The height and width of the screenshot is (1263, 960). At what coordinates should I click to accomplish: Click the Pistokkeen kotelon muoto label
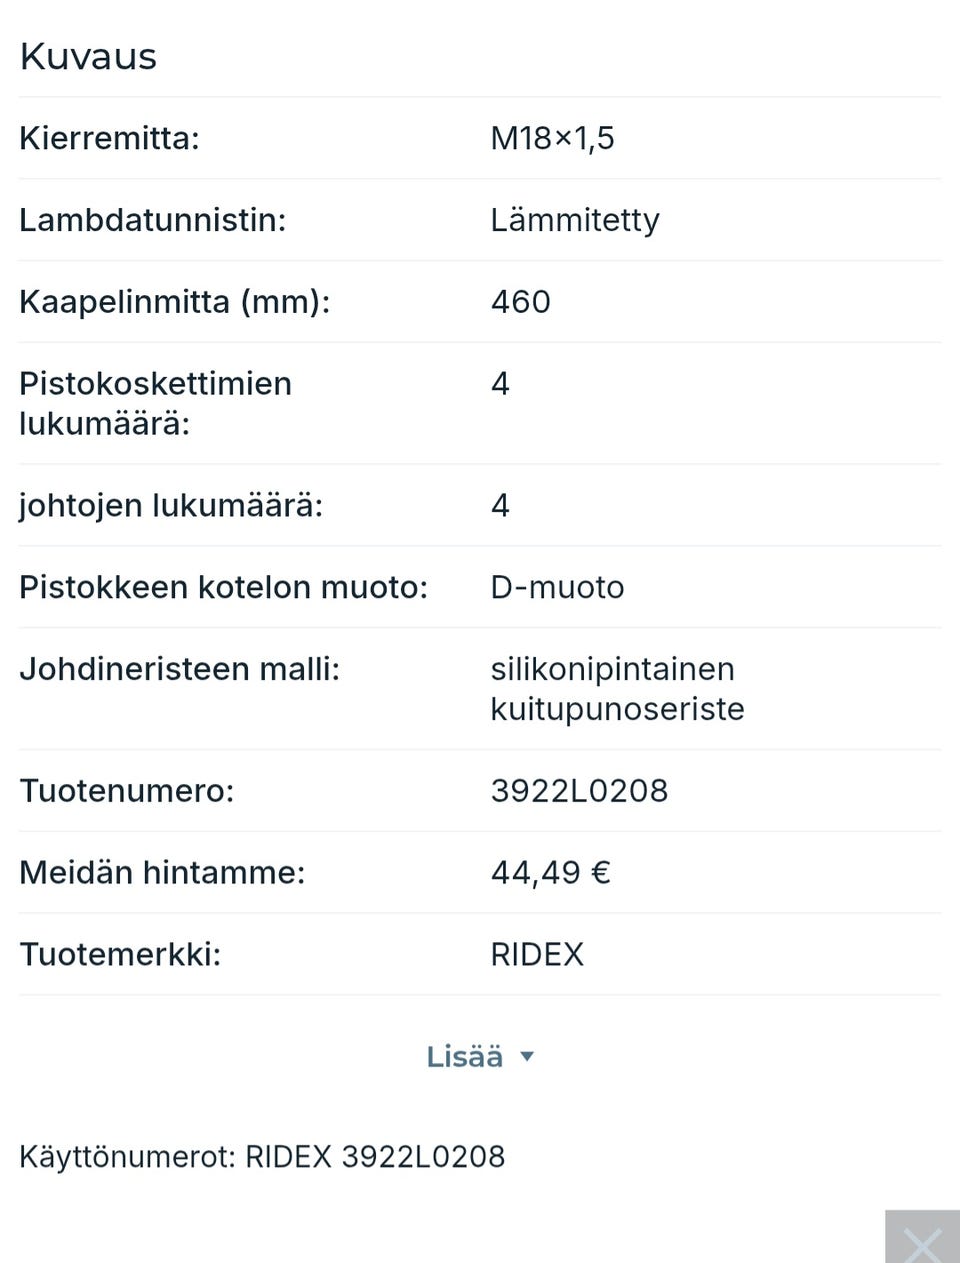click(x=223, y=587)
